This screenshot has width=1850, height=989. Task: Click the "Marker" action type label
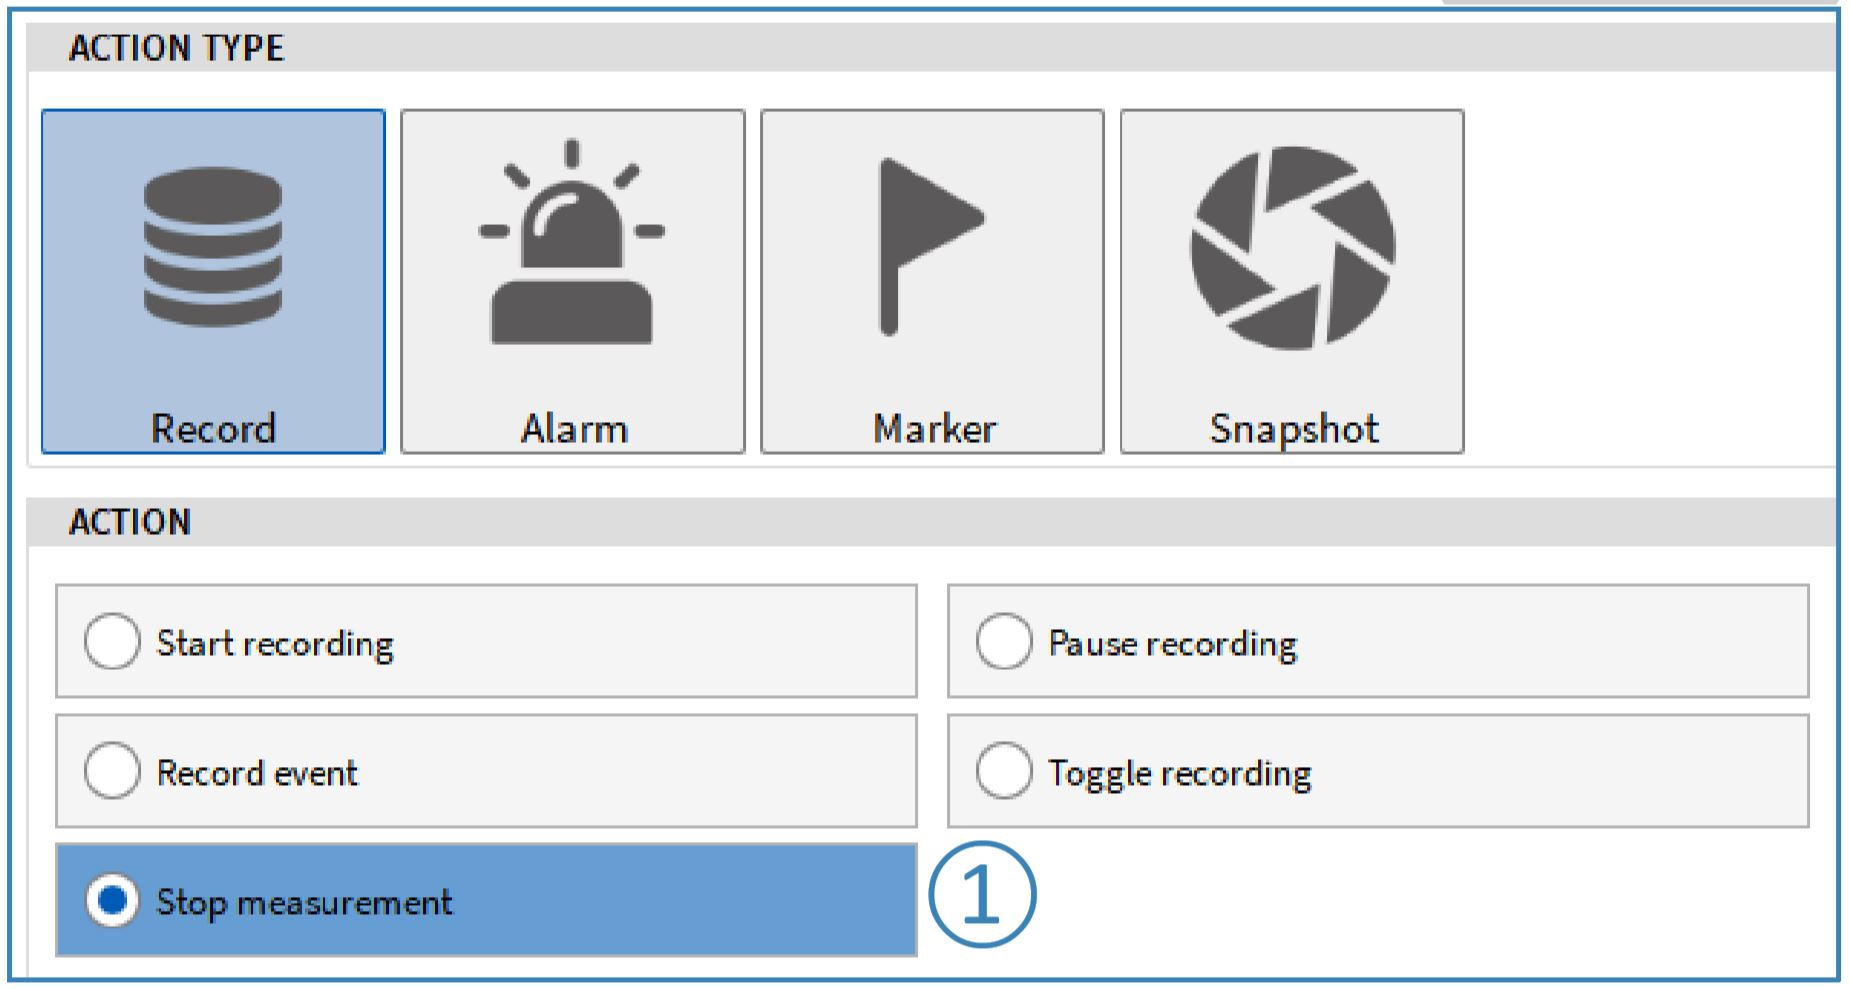[x=934, y=428]
